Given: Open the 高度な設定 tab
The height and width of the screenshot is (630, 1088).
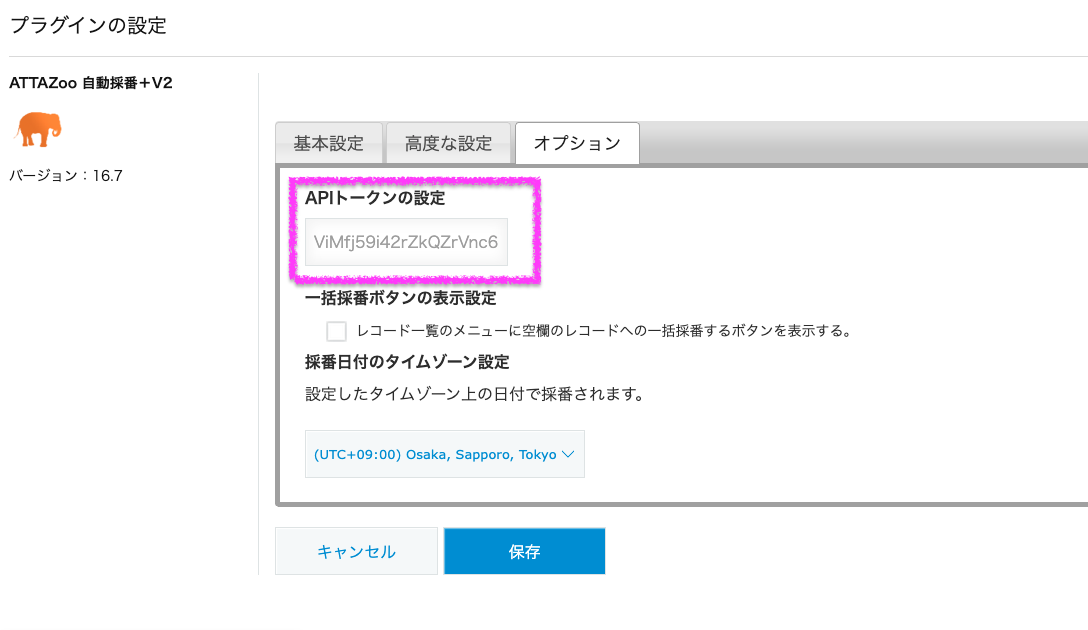Looking at the screenshot, I should [447, 142].
